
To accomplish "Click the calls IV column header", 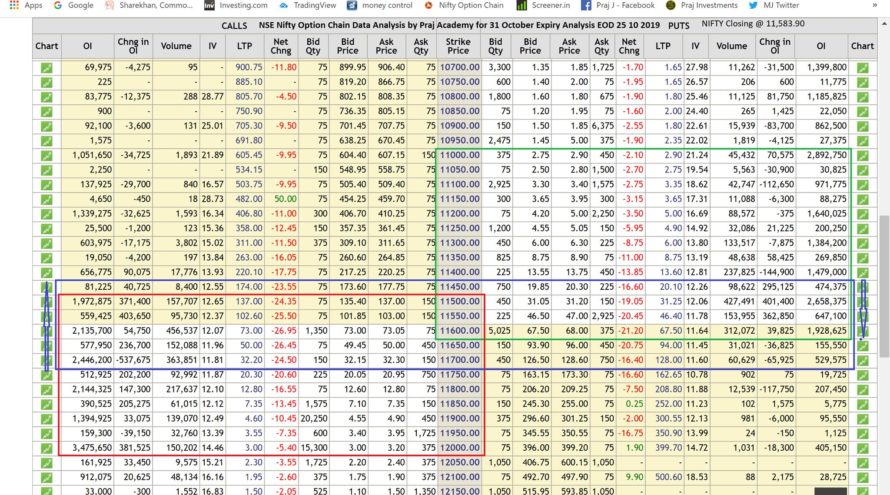I will (212, 46).
